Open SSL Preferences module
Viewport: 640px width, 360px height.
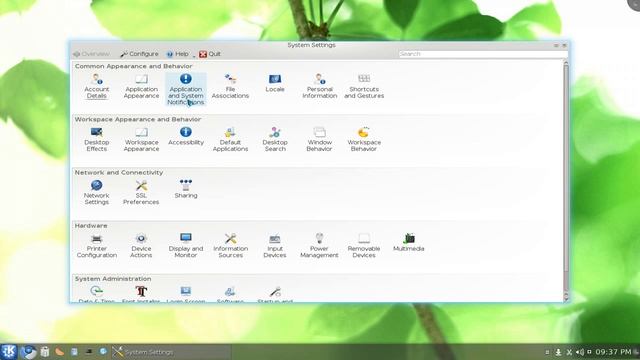pos(141,193)
